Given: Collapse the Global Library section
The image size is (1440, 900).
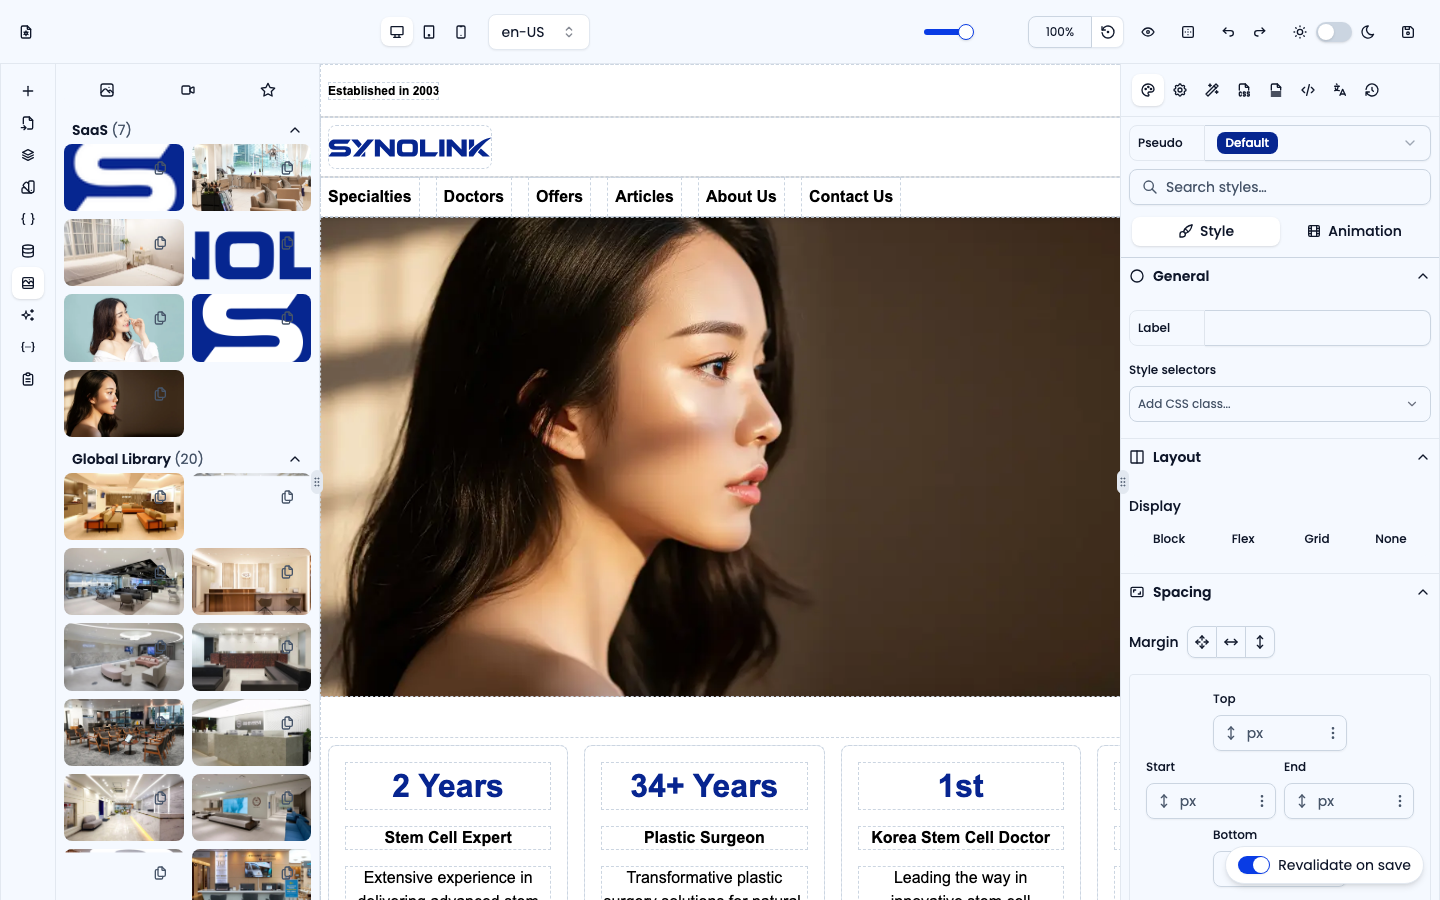Looking at the screenshot, I should click(295, 459).
